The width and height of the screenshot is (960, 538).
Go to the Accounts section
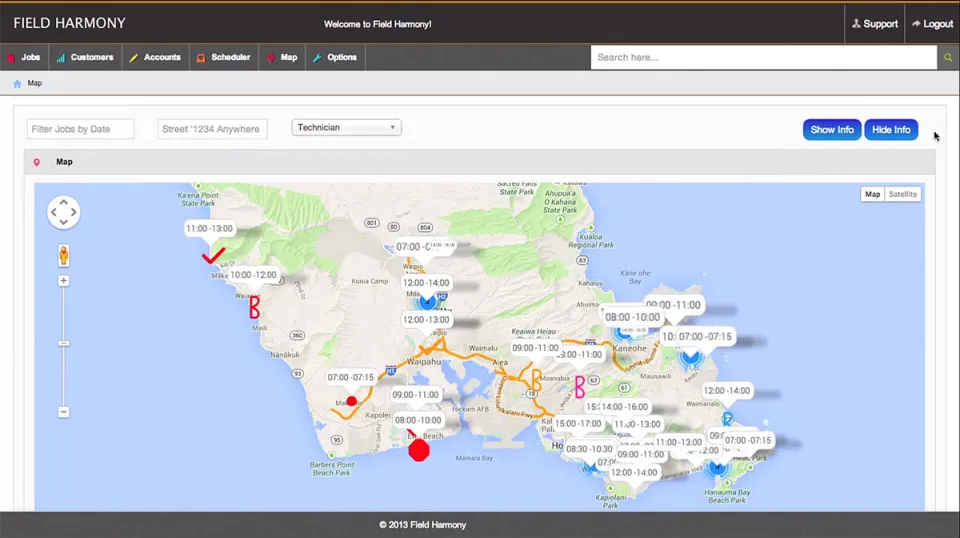click(156, 58)
